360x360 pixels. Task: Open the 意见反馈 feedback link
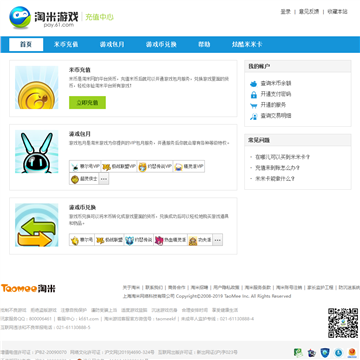point(309,12)
